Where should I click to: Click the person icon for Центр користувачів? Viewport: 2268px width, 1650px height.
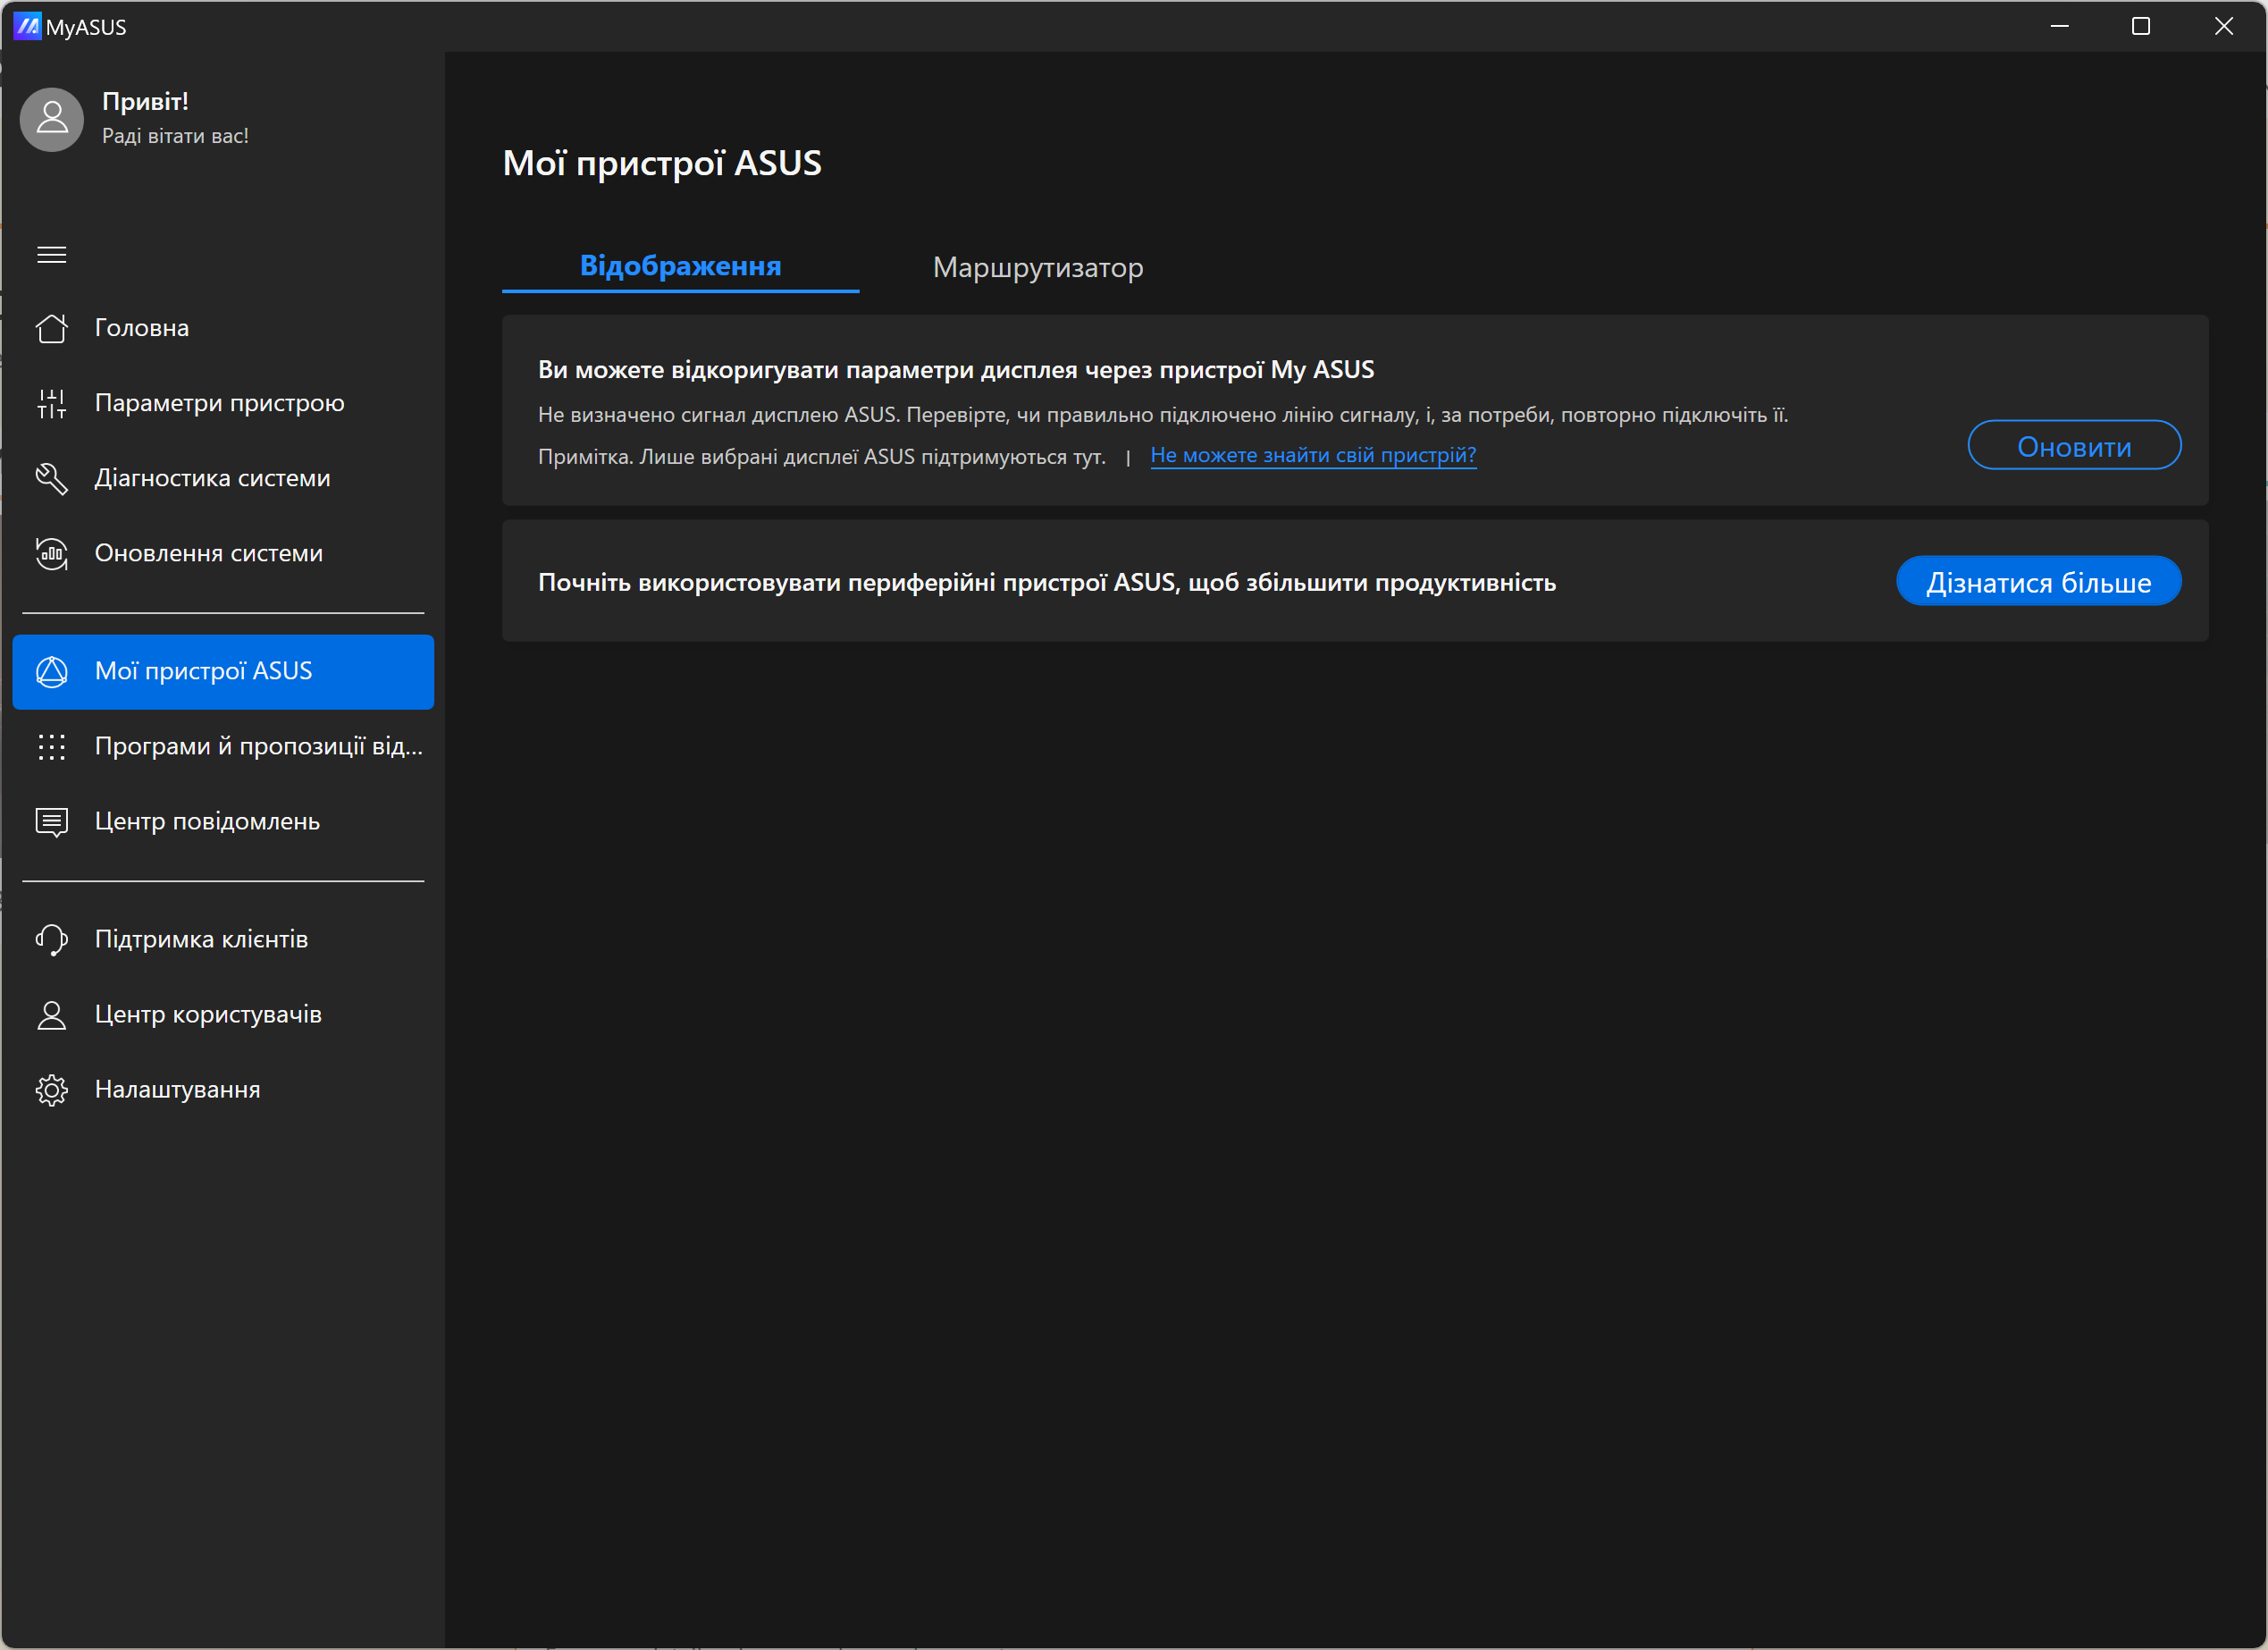(x=52, y=1014)
